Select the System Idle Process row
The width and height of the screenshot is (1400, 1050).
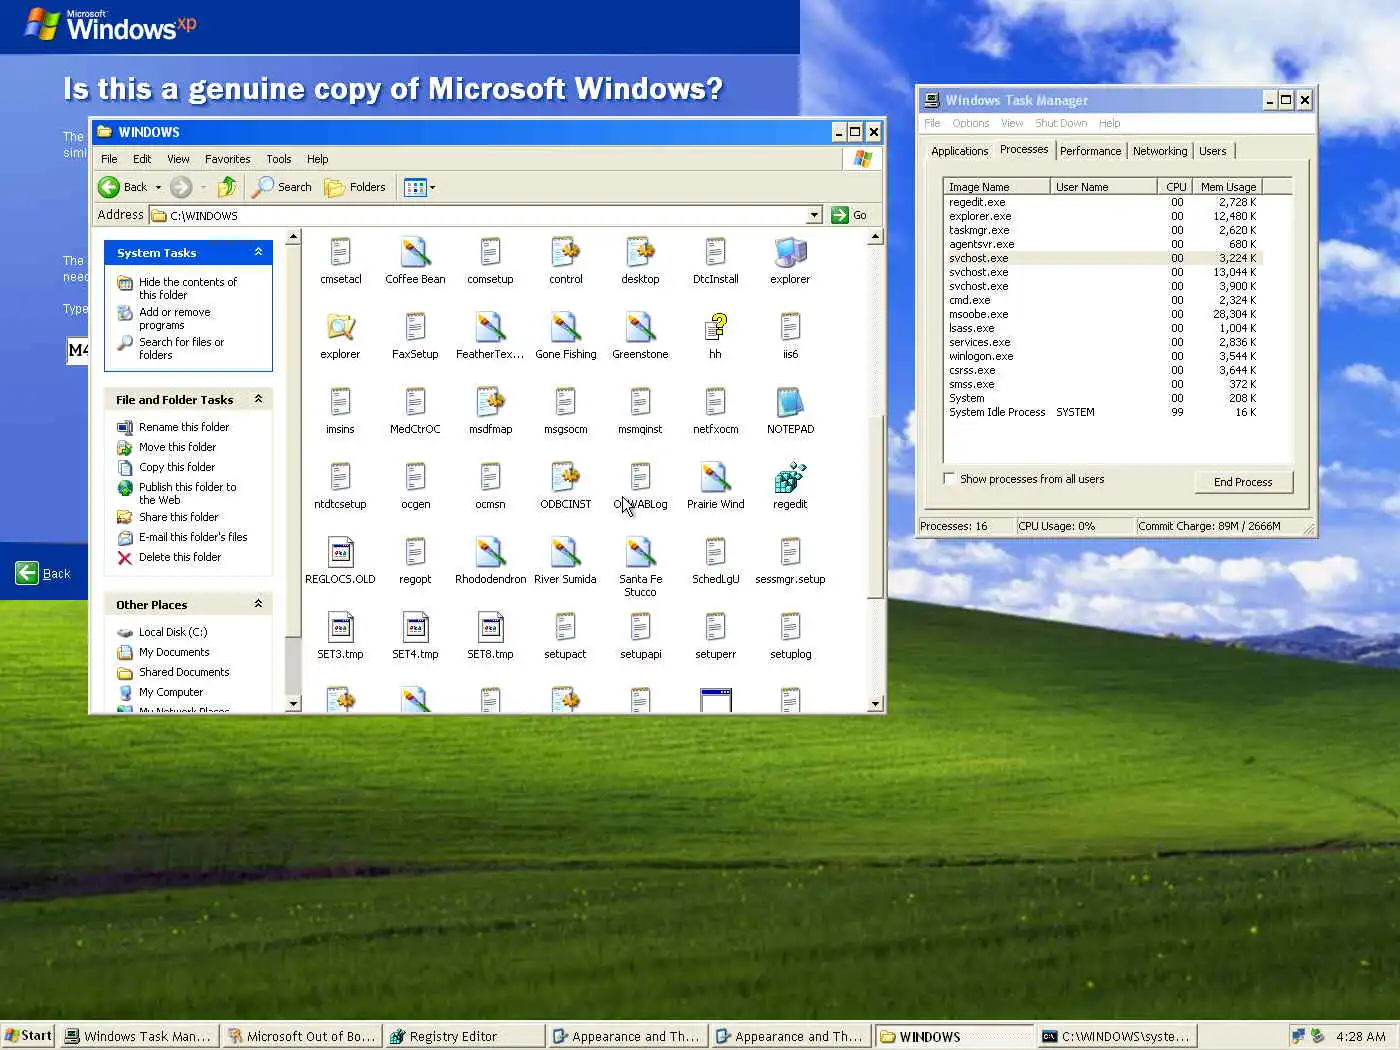(1103, 412)
